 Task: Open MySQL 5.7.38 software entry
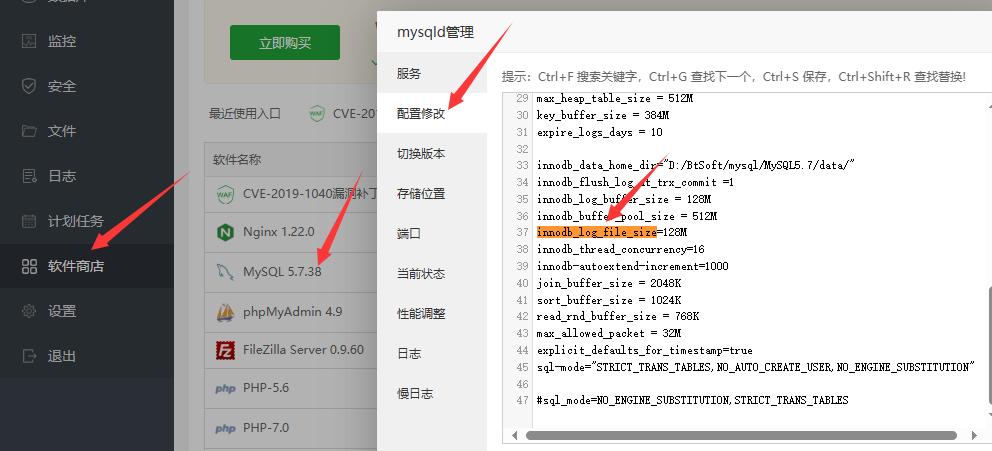click(x=282, y=272)
